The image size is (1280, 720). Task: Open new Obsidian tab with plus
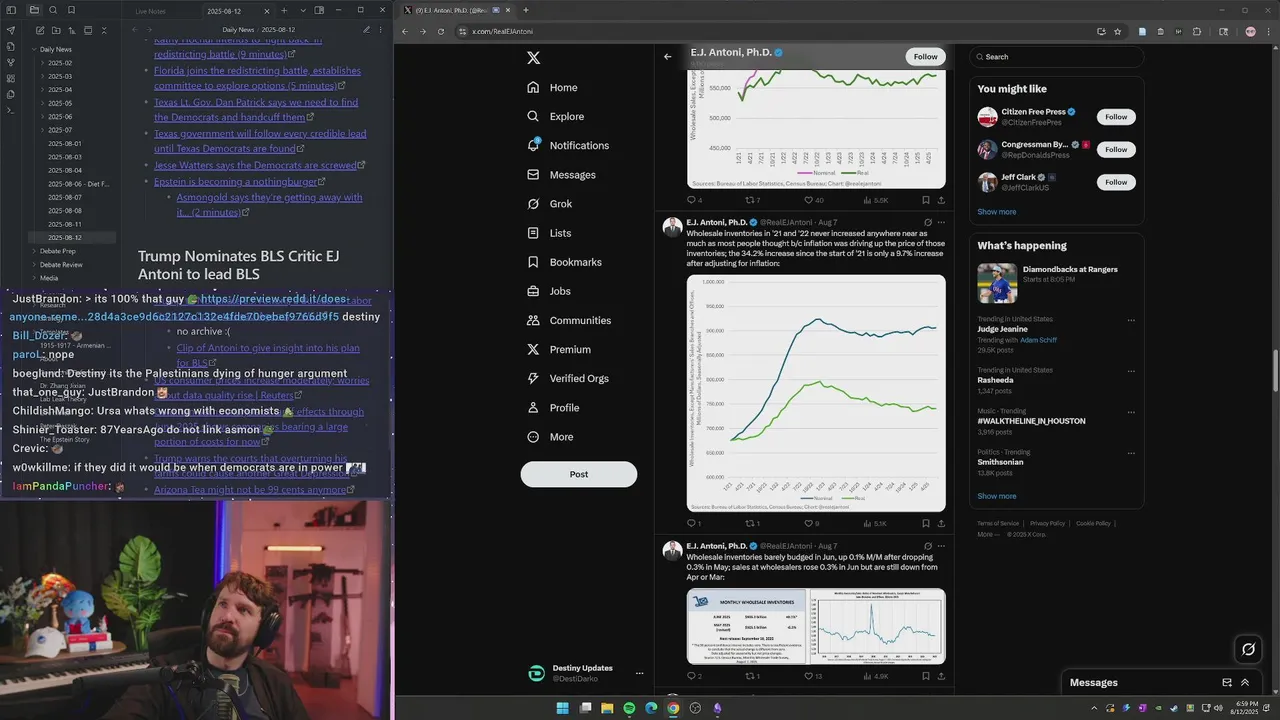(284, 10)
